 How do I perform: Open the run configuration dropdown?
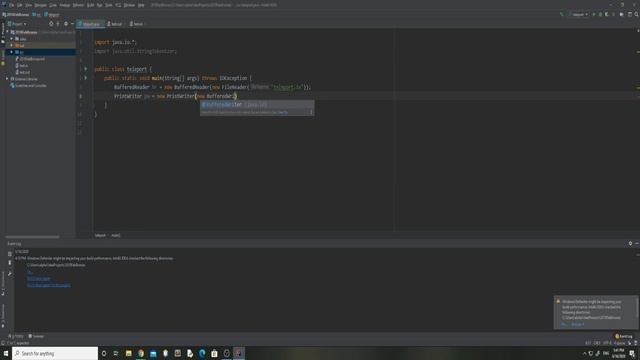tap(578, 15)
